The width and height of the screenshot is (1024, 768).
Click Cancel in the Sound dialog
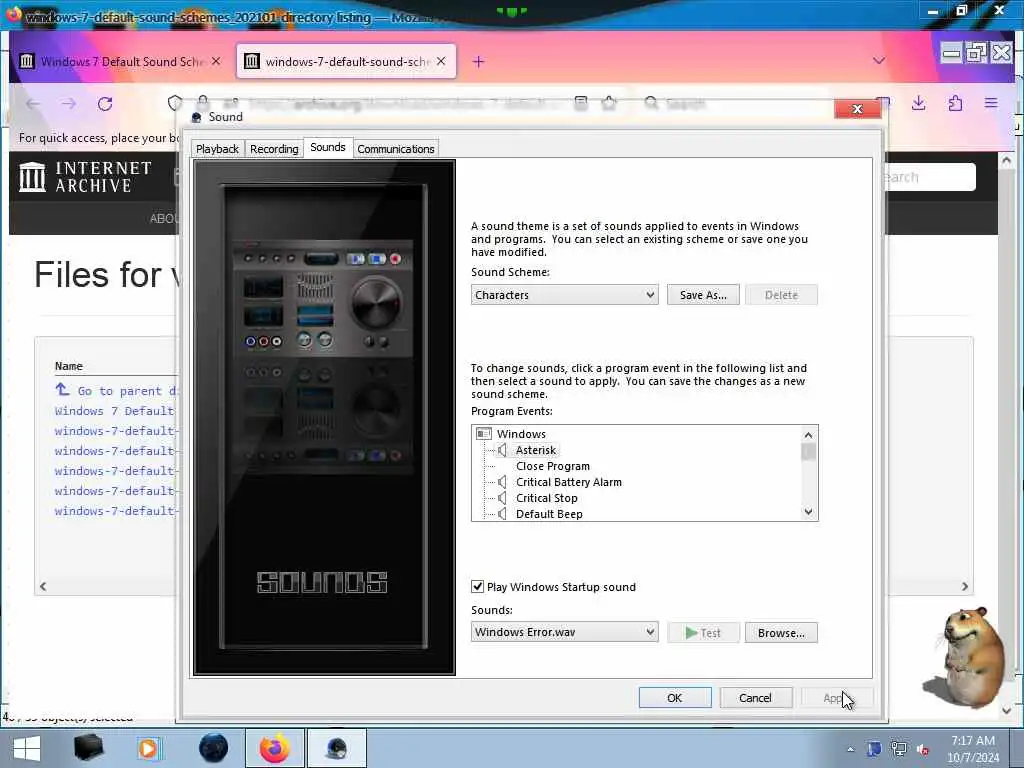point(756,697)
